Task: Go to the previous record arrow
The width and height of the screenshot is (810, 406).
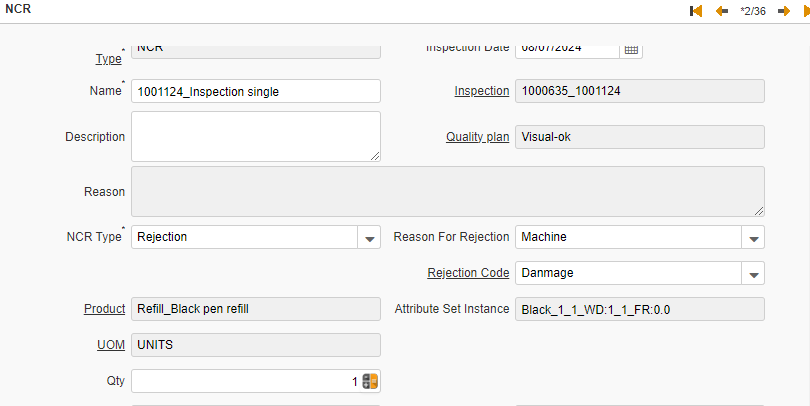Action: click(x=722, y=11)
